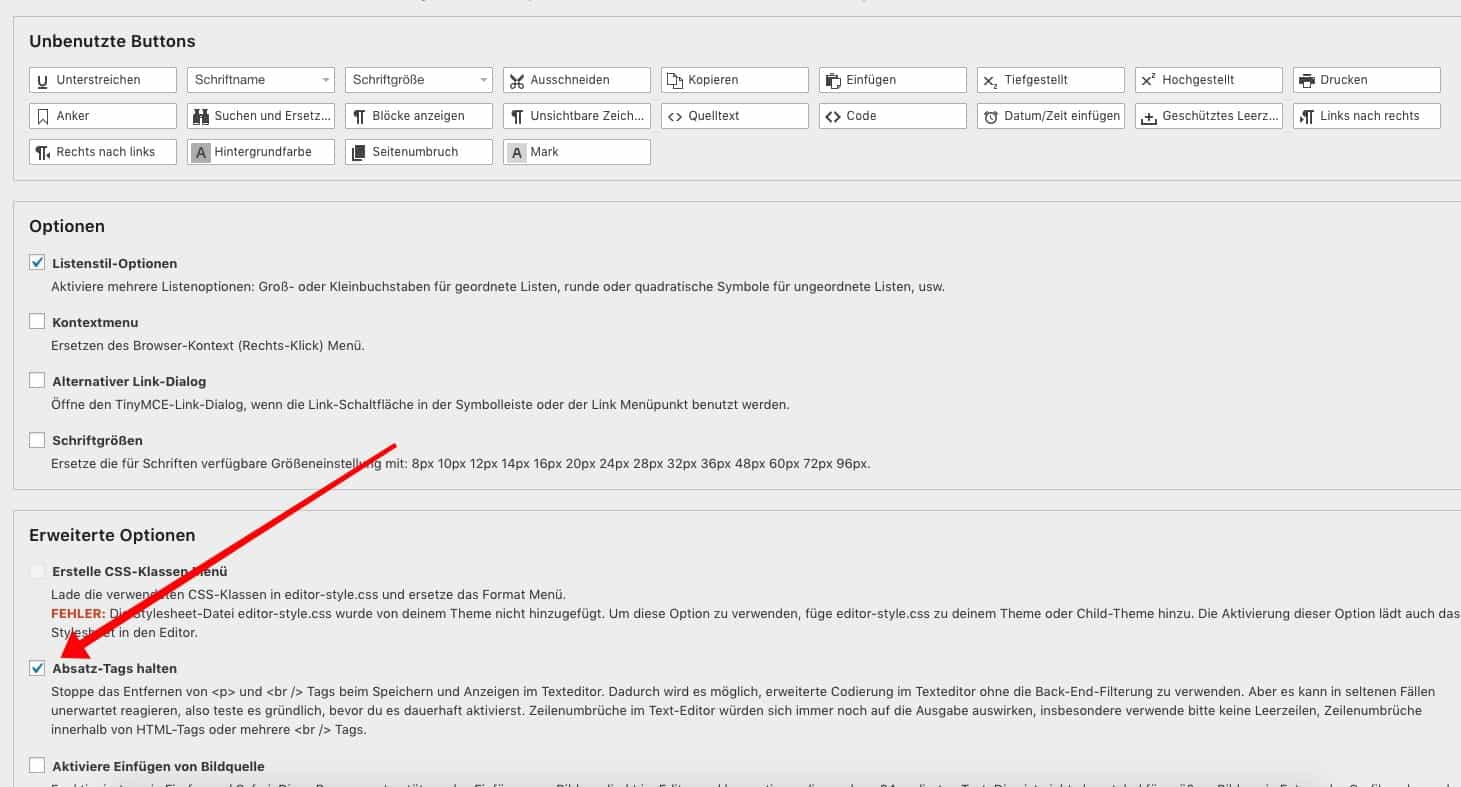This screenshot has height=787, width=1461.
Task: Click the Blöcke anzeigen button
Action: tap(418, 116)
